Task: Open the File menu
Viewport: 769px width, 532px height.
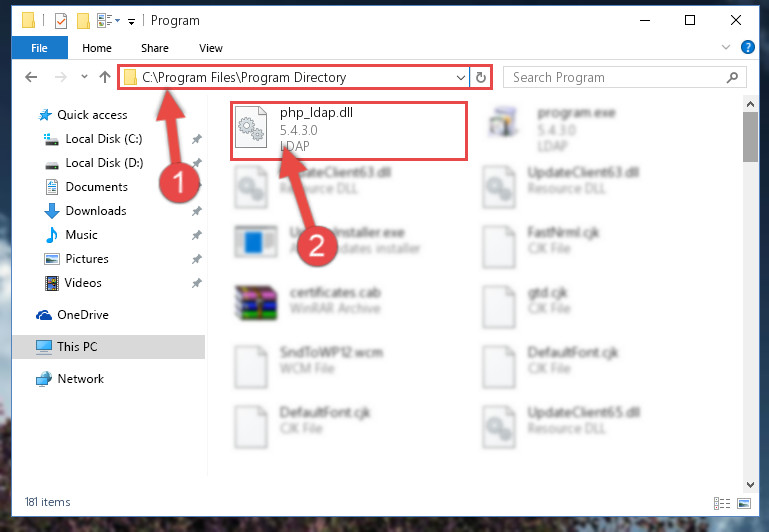Action: 39,48
